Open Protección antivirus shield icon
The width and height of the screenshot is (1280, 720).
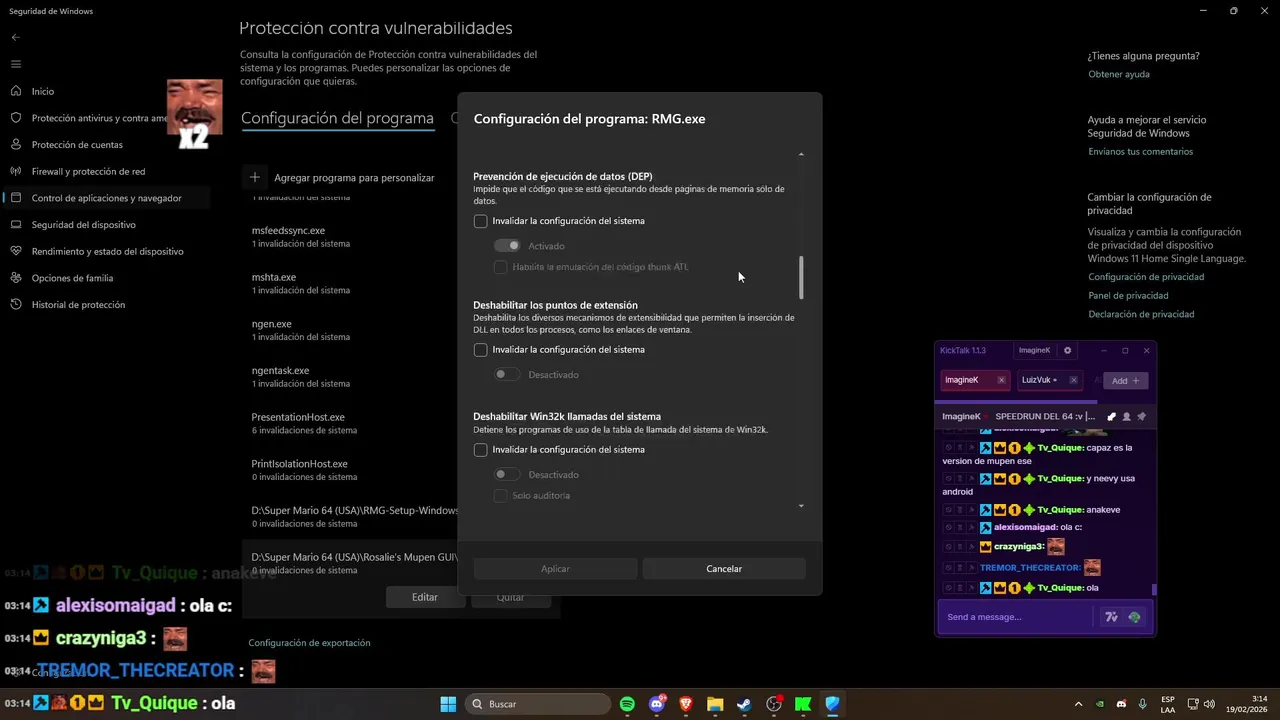(x=16, y=118)
